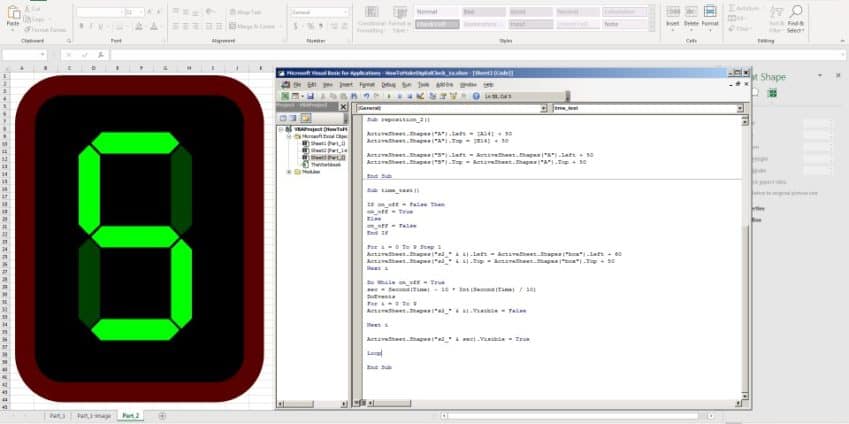Open the Insert menu in VBA editor
Viewport: 849px width, 424px height.
click(346, 85)
